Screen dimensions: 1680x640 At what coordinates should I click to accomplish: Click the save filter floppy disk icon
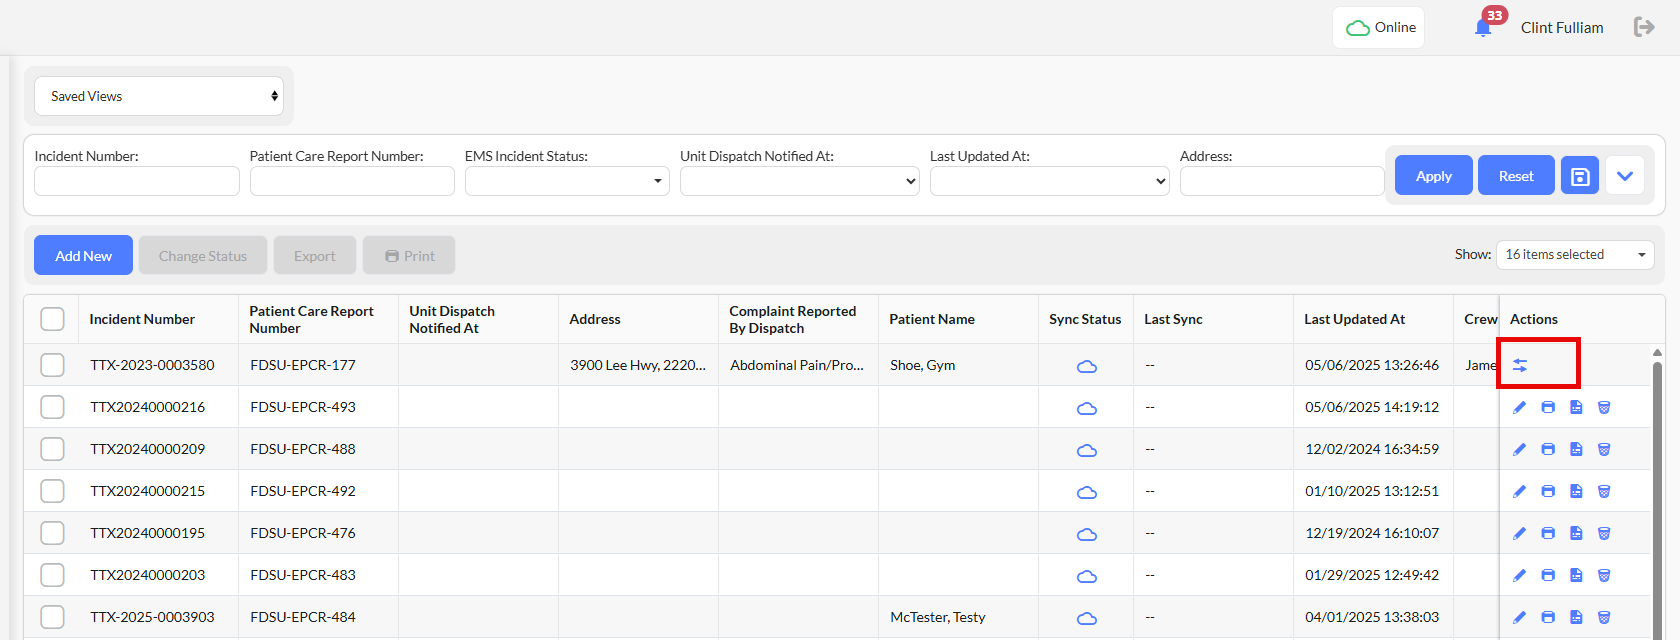click(1580, 176)
